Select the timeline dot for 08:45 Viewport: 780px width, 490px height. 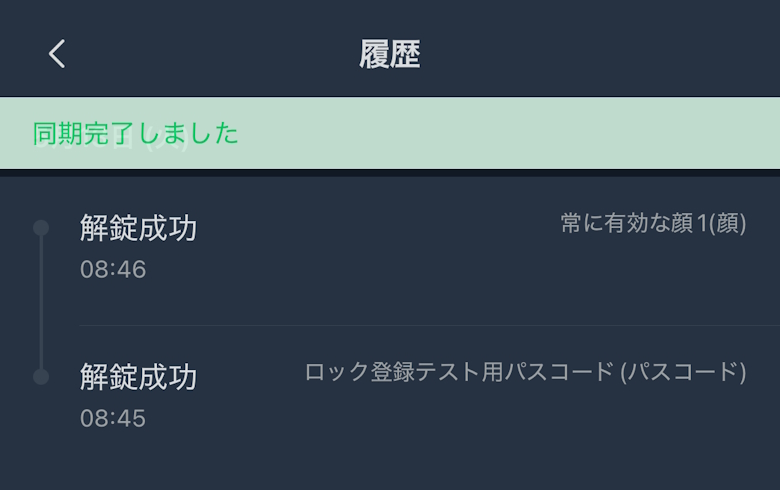(41, 377)
